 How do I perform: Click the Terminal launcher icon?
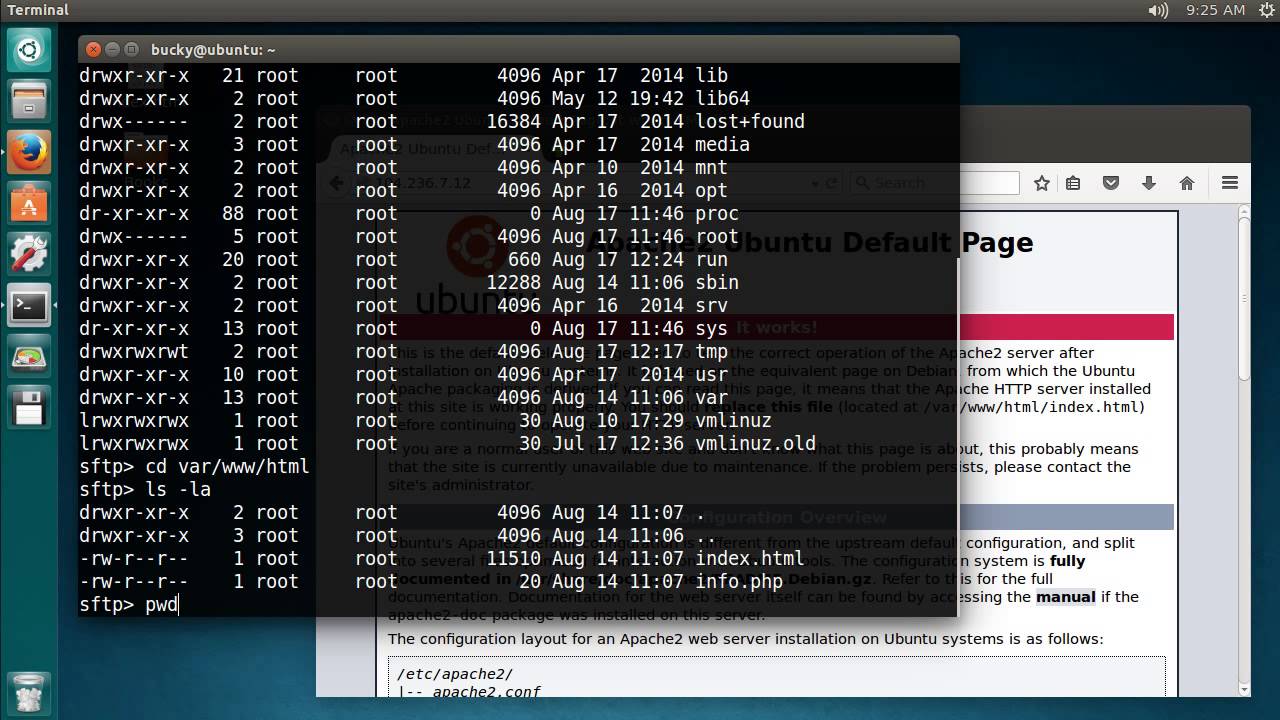pyautogui.click(x=29, y=307)
